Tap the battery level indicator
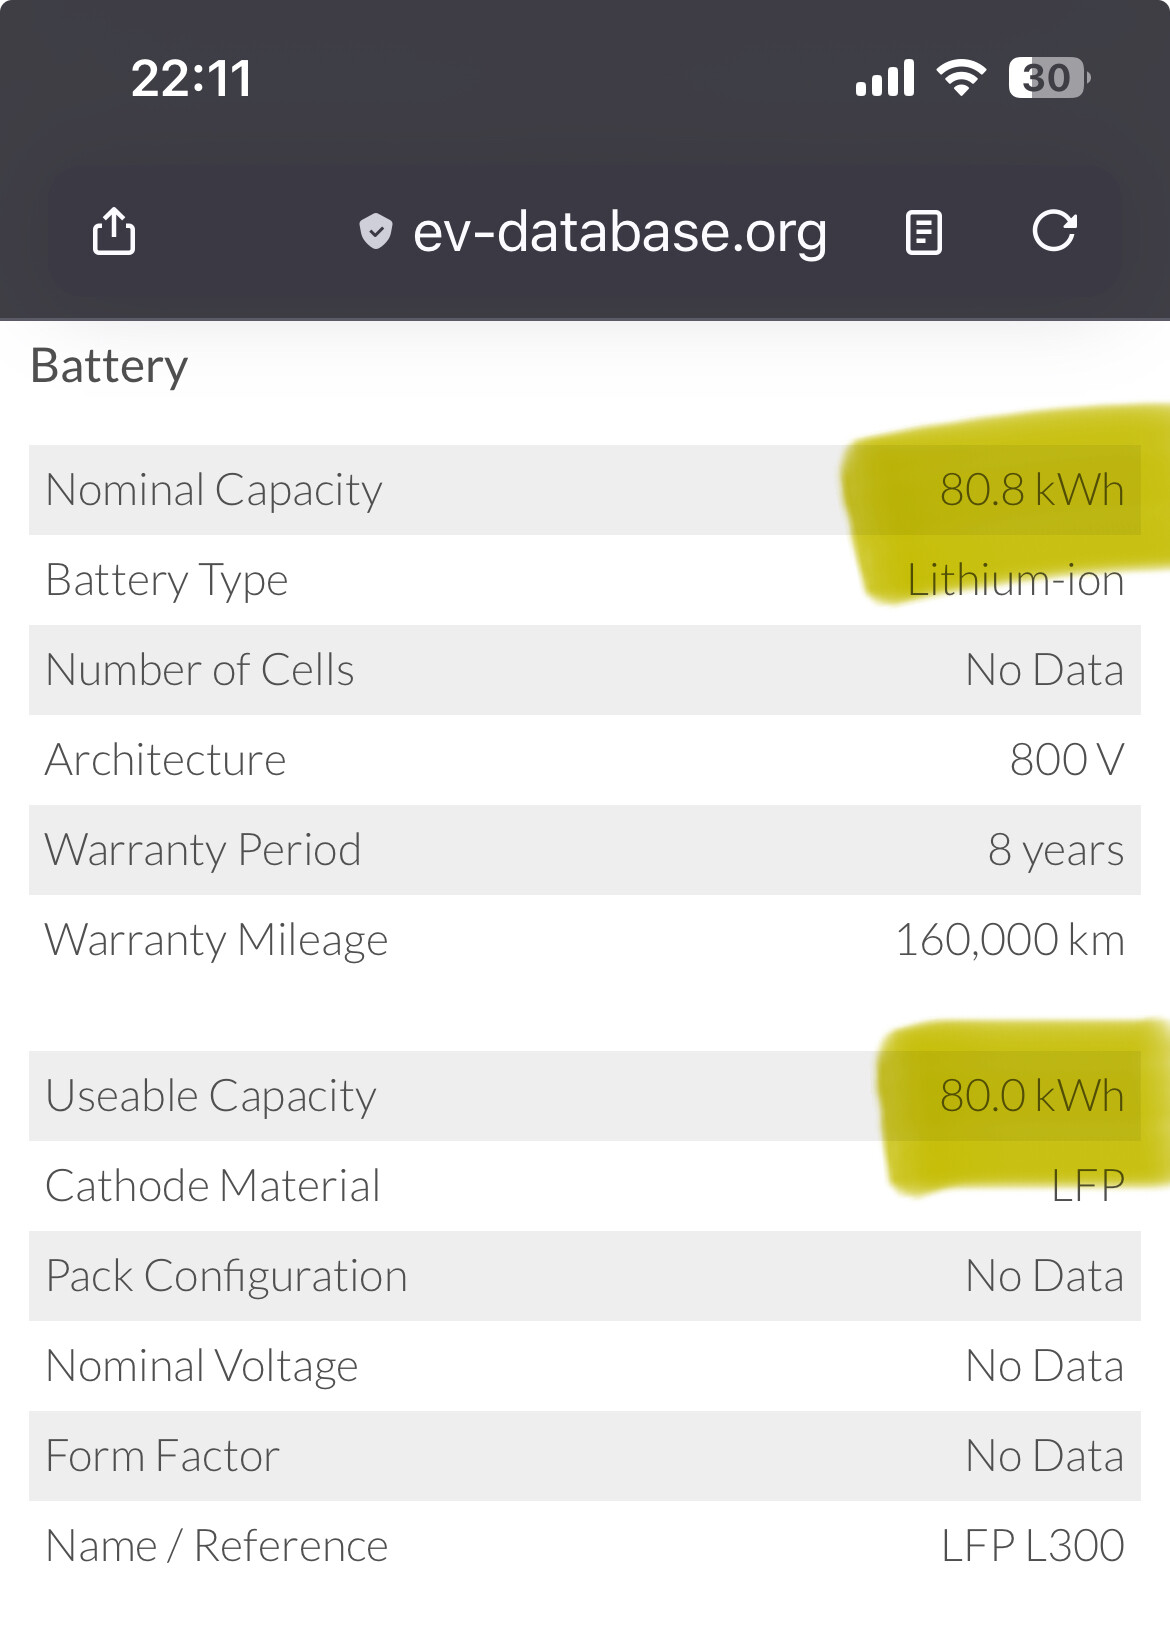This screenshot has height=1636, width=1170. point(1048,78)
